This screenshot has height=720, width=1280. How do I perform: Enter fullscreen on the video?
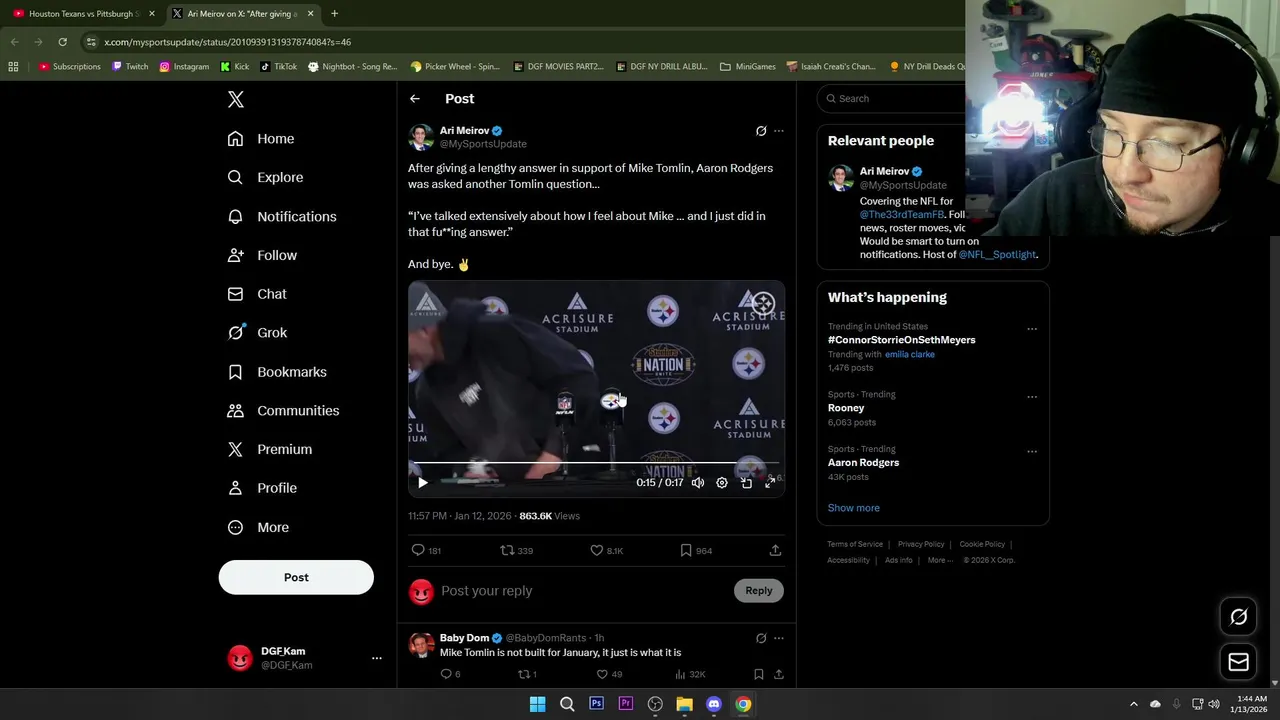click(770, 483)
